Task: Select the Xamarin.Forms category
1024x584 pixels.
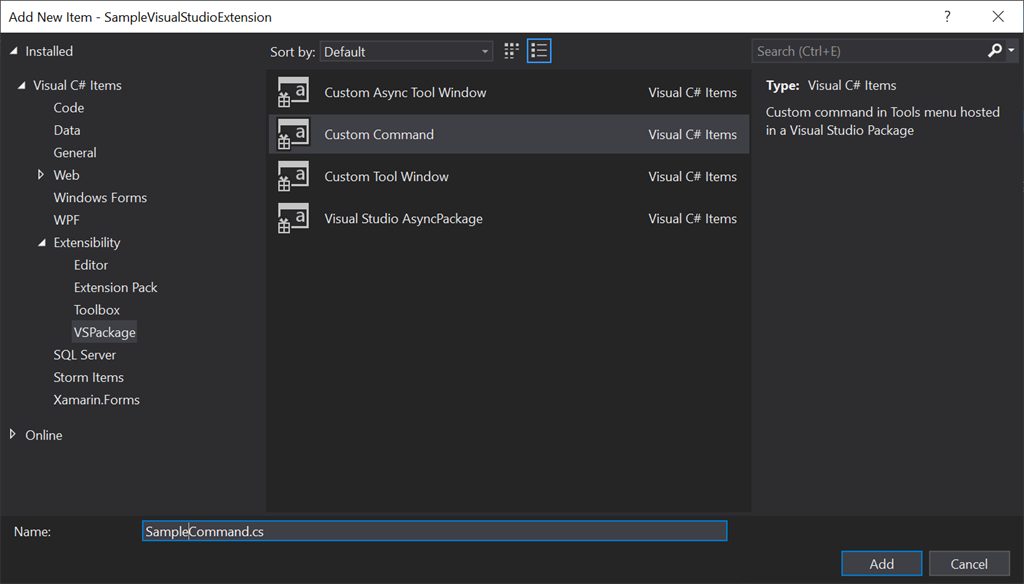Action: tap(97, 400)
